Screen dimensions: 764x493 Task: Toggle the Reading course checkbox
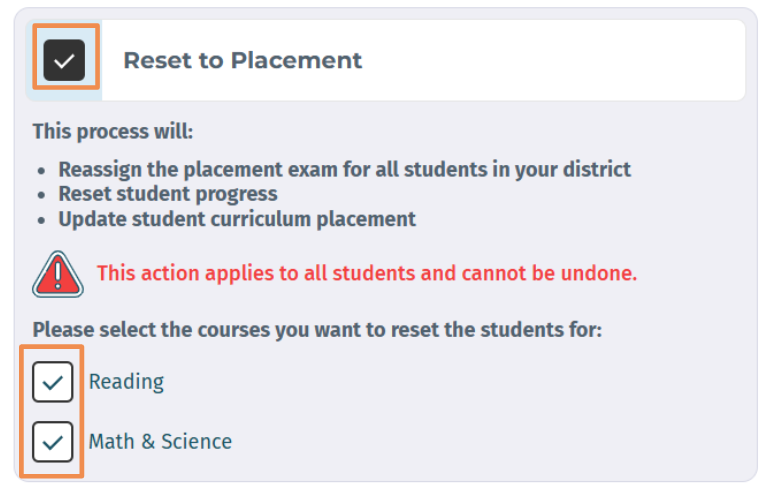pos(53,382)
